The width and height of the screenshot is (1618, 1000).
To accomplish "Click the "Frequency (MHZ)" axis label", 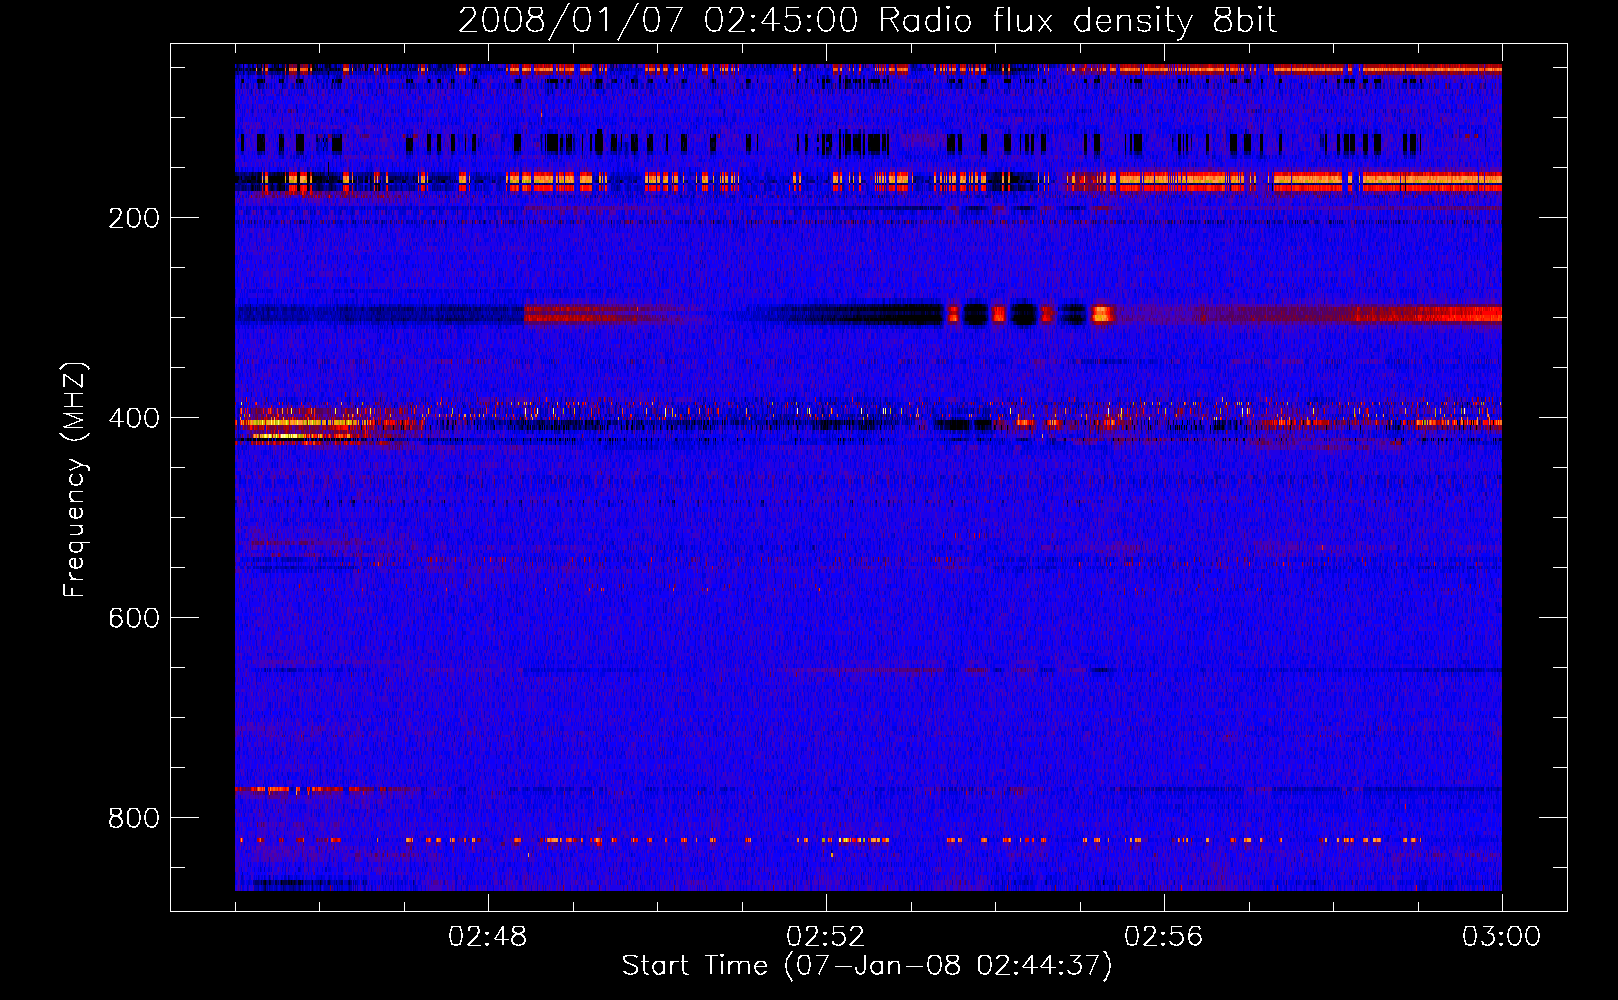I will (x=75, y=479).
